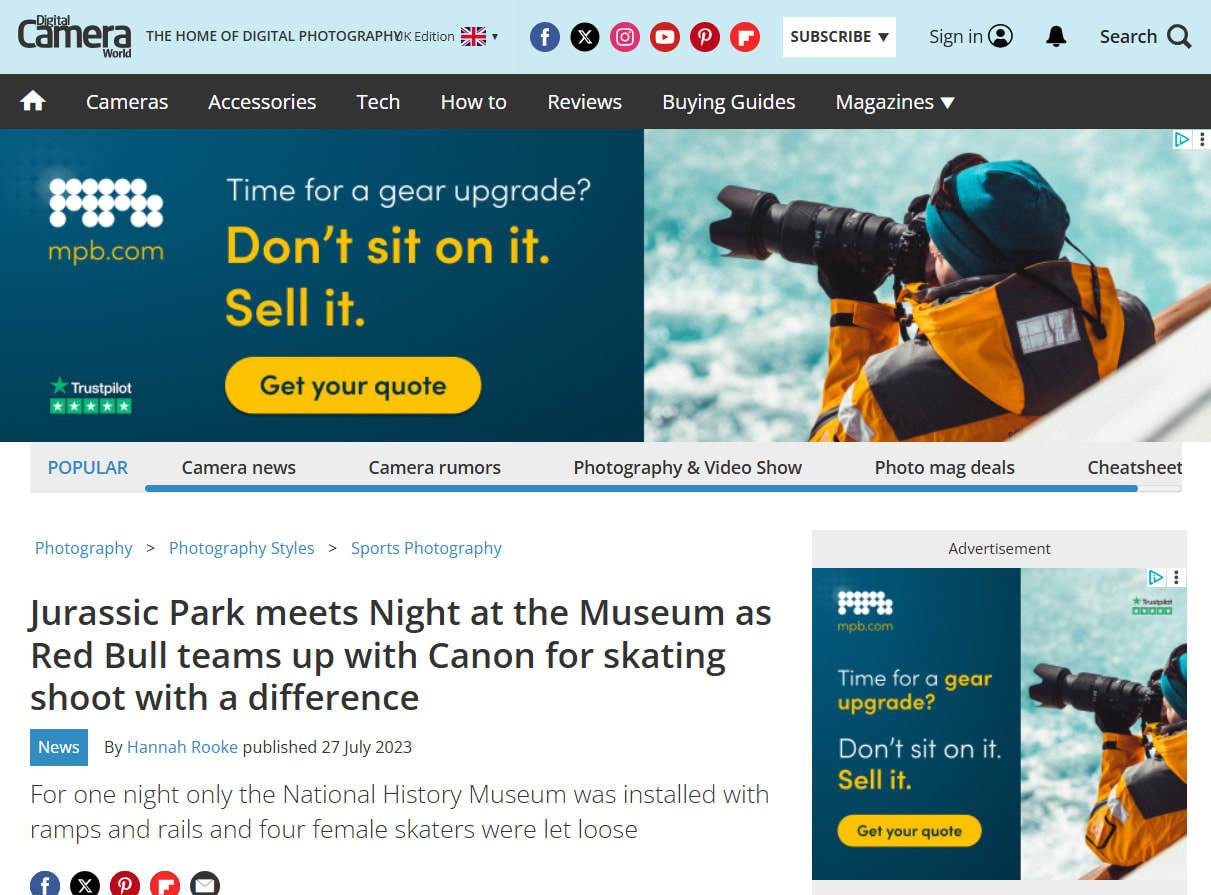1211x895 pixels.
Task: Open the Buying Guides menu item
Action: 728,102
